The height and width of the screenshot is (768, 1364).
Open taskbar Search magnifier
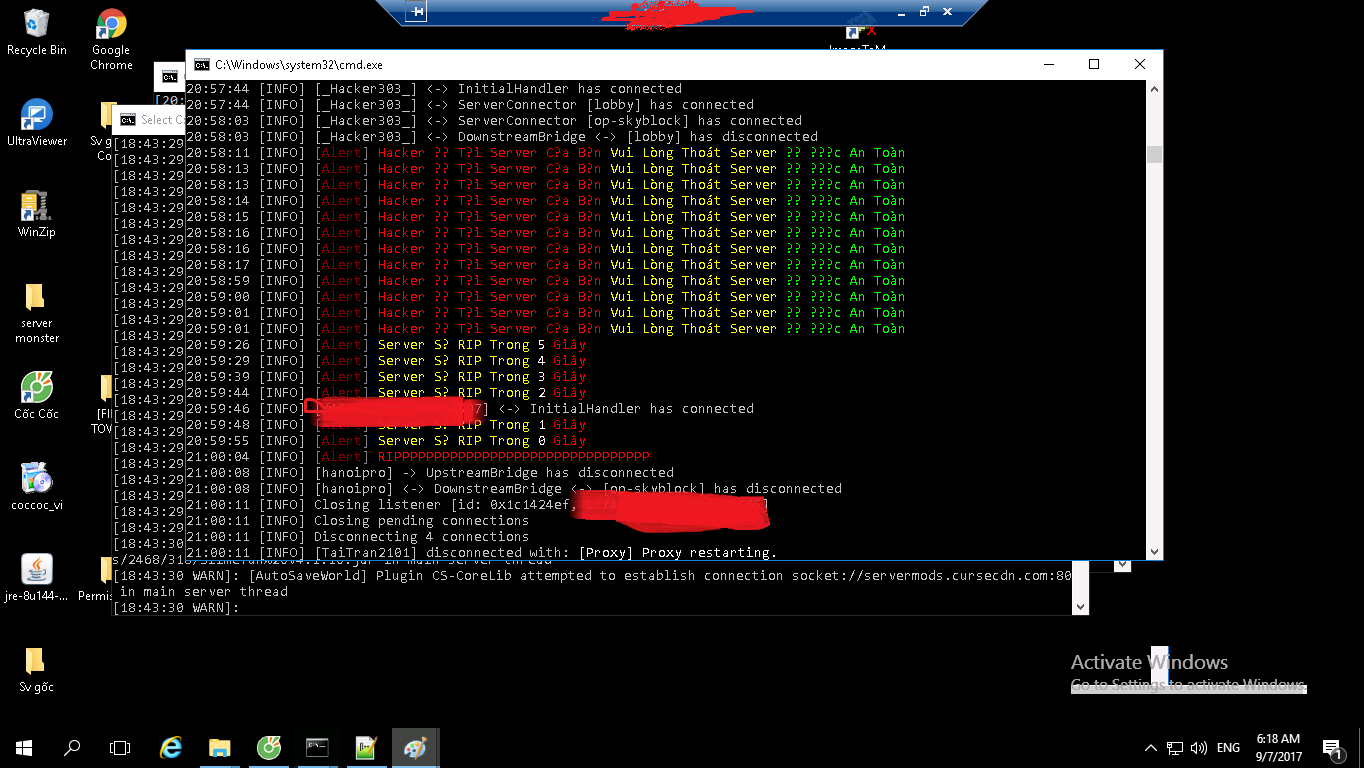coord(72,747)
